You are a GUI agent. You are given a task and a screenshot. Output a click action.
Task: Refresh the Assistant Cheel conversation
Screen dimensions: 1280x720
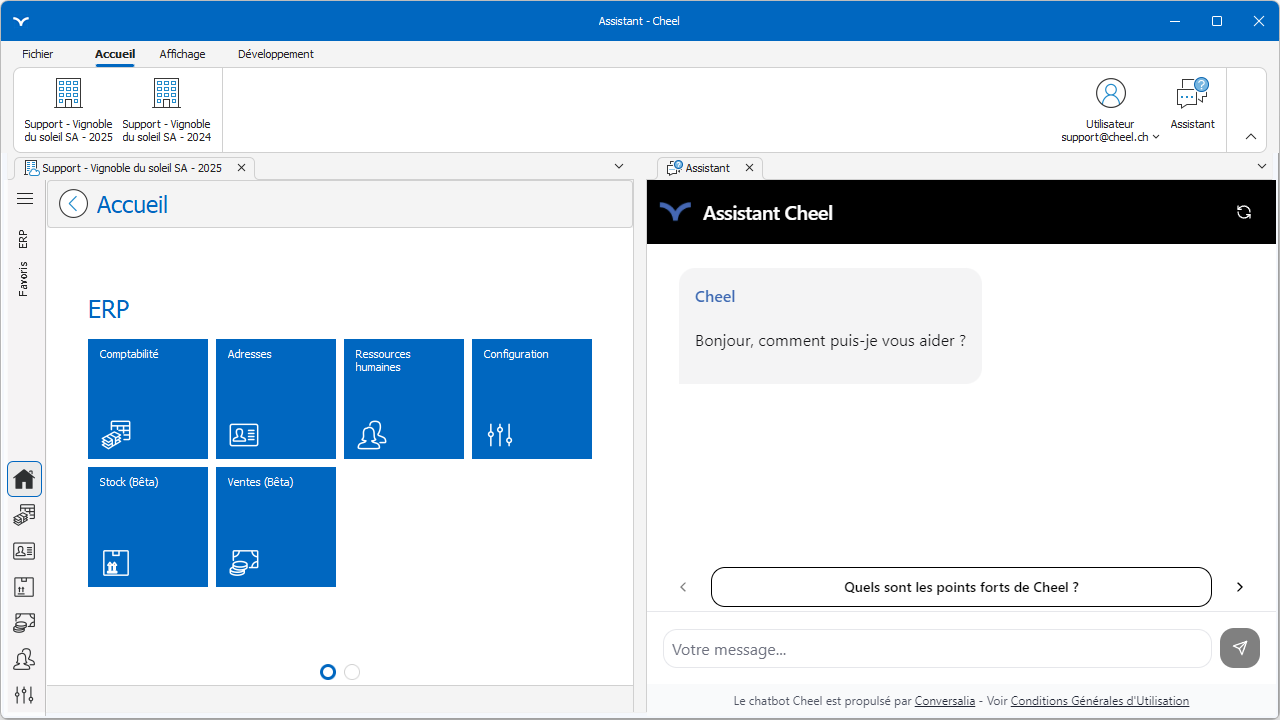pos(1244,212)
